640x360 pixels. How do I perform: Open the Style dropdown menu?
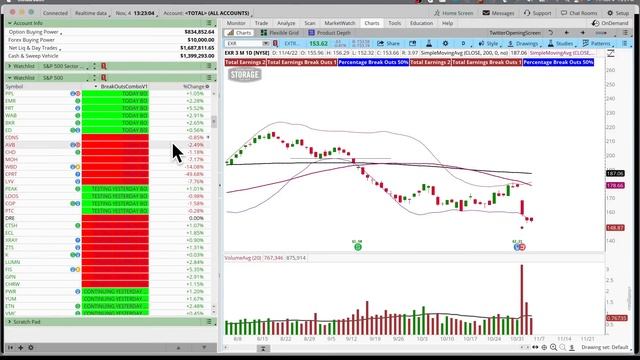pos(490,43)
